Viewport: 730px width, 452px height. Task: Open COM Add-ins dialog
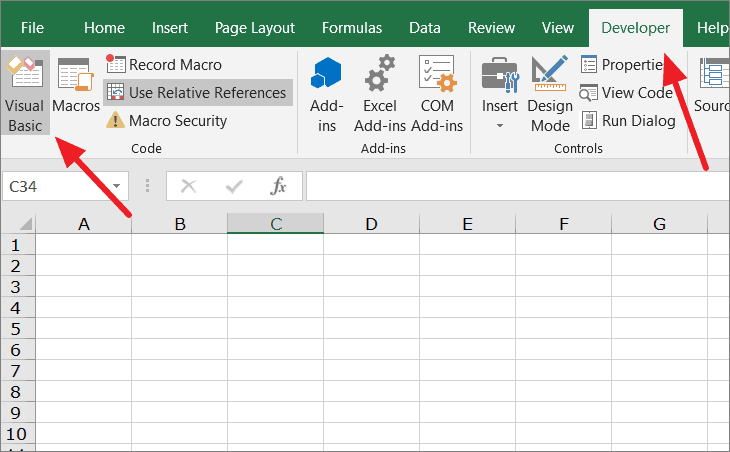[437, 94]
